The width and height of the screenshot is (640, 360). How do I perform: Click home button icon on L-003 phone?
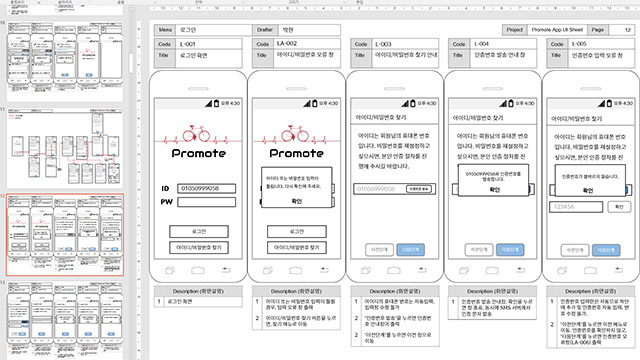point(394,270)
